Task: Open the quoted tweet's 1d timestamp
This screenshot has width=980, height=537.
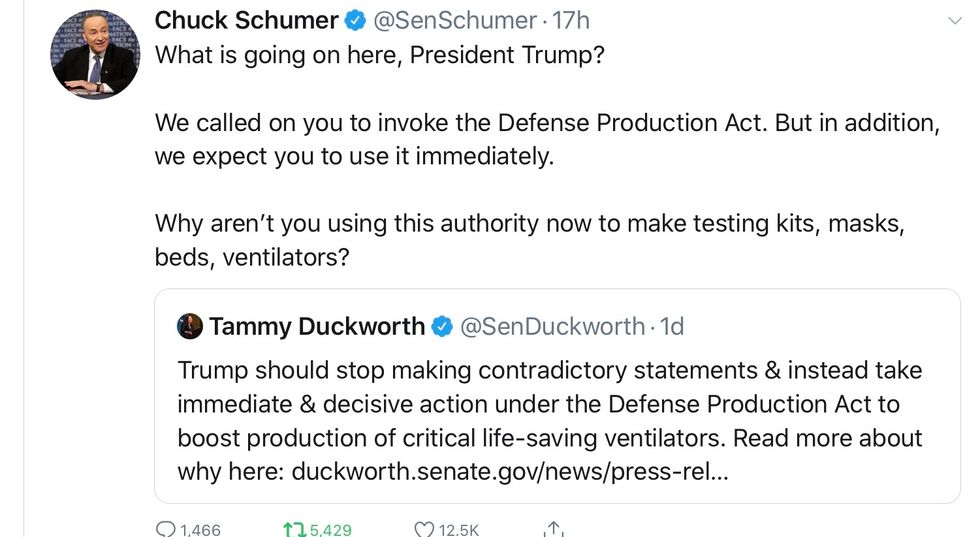Action: coord(673,326)
